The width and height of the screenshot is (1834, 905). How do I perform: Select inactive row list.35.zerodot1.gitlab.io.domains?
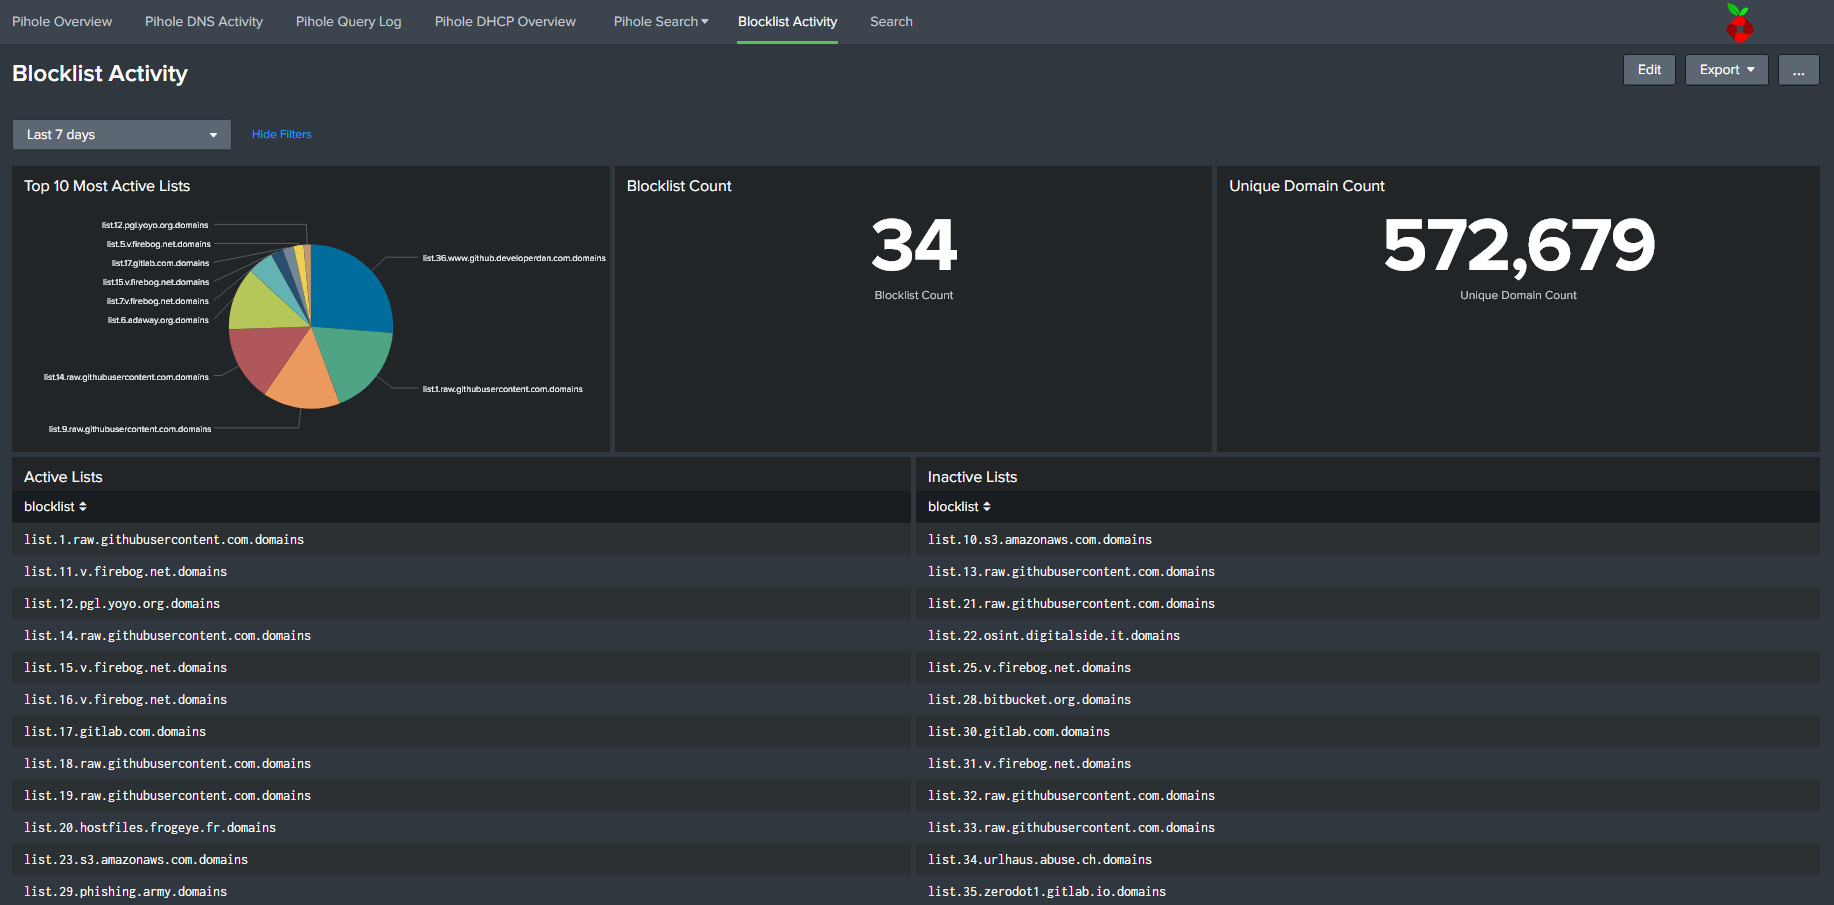(x=1368, y=891)
